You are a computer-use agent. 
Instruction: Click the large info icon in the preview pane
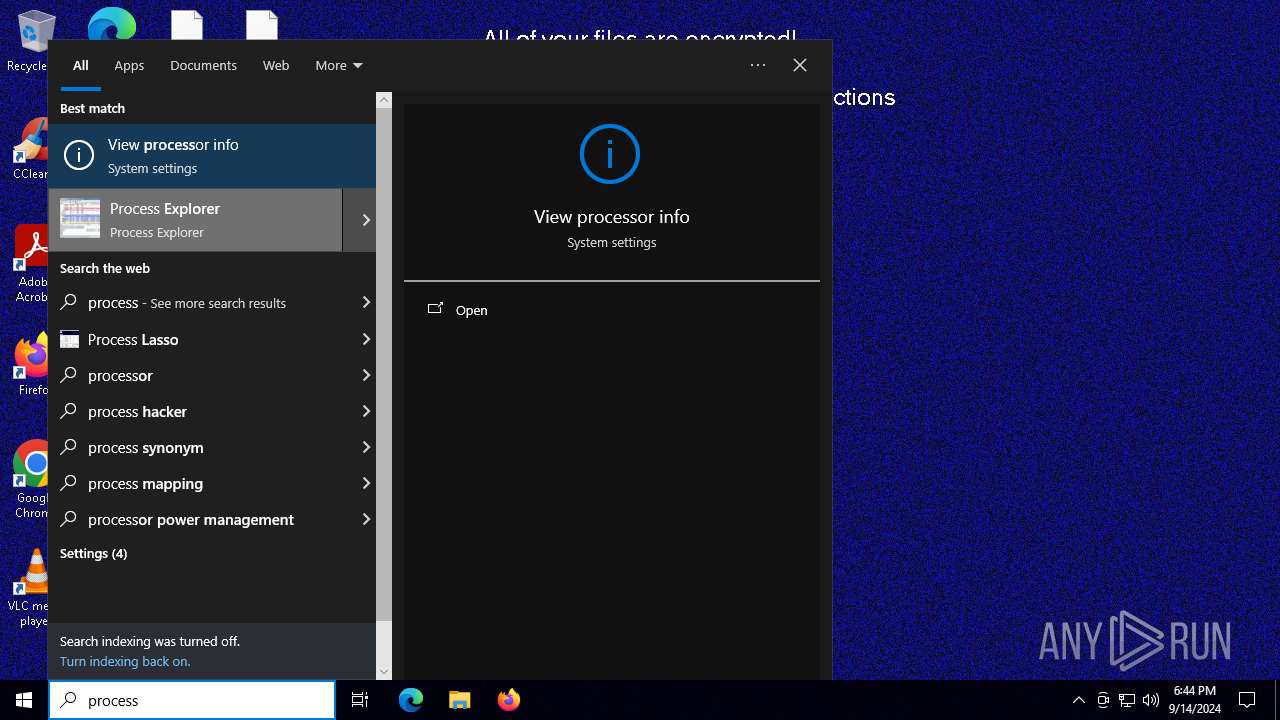point(610,154)
